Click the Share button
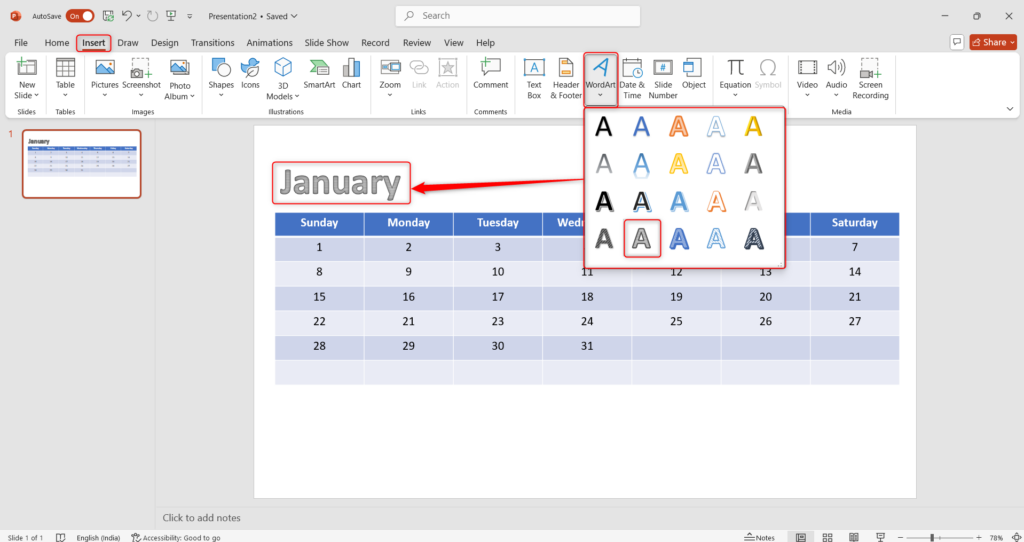 coord(993,42)
